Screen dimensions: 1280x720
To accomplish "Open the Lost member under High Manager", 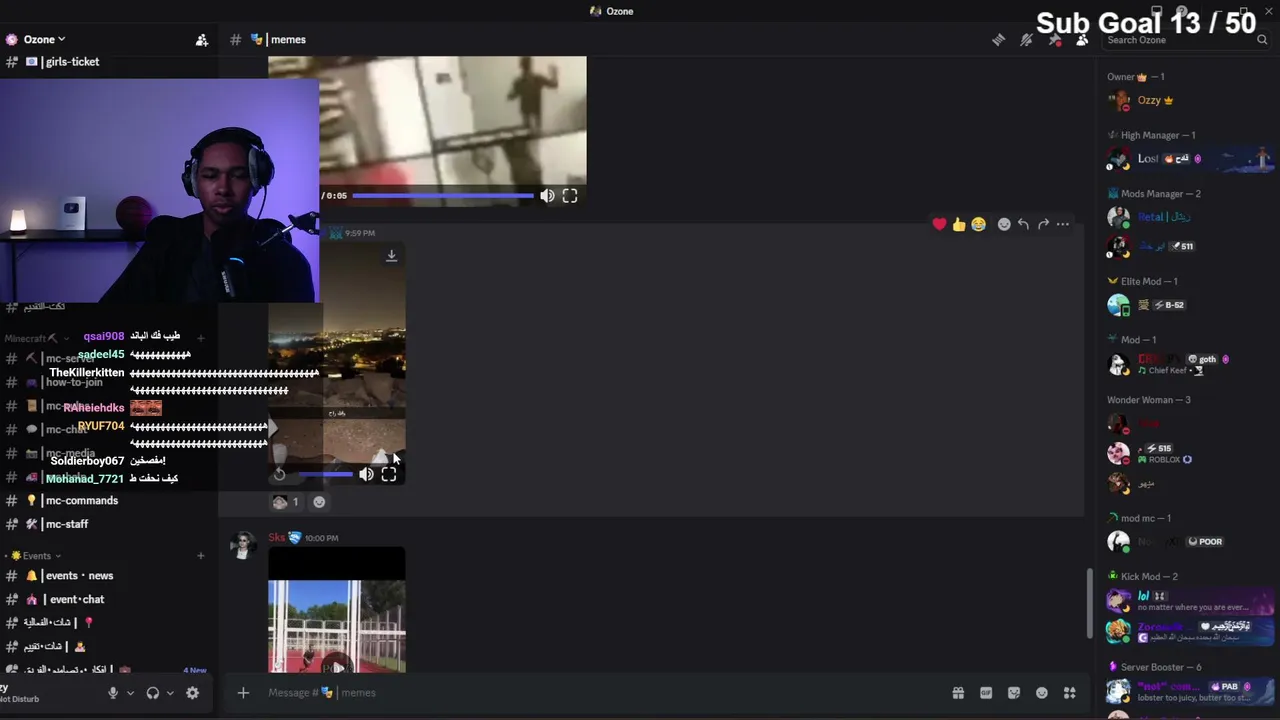I will [x=1190, y=159].
